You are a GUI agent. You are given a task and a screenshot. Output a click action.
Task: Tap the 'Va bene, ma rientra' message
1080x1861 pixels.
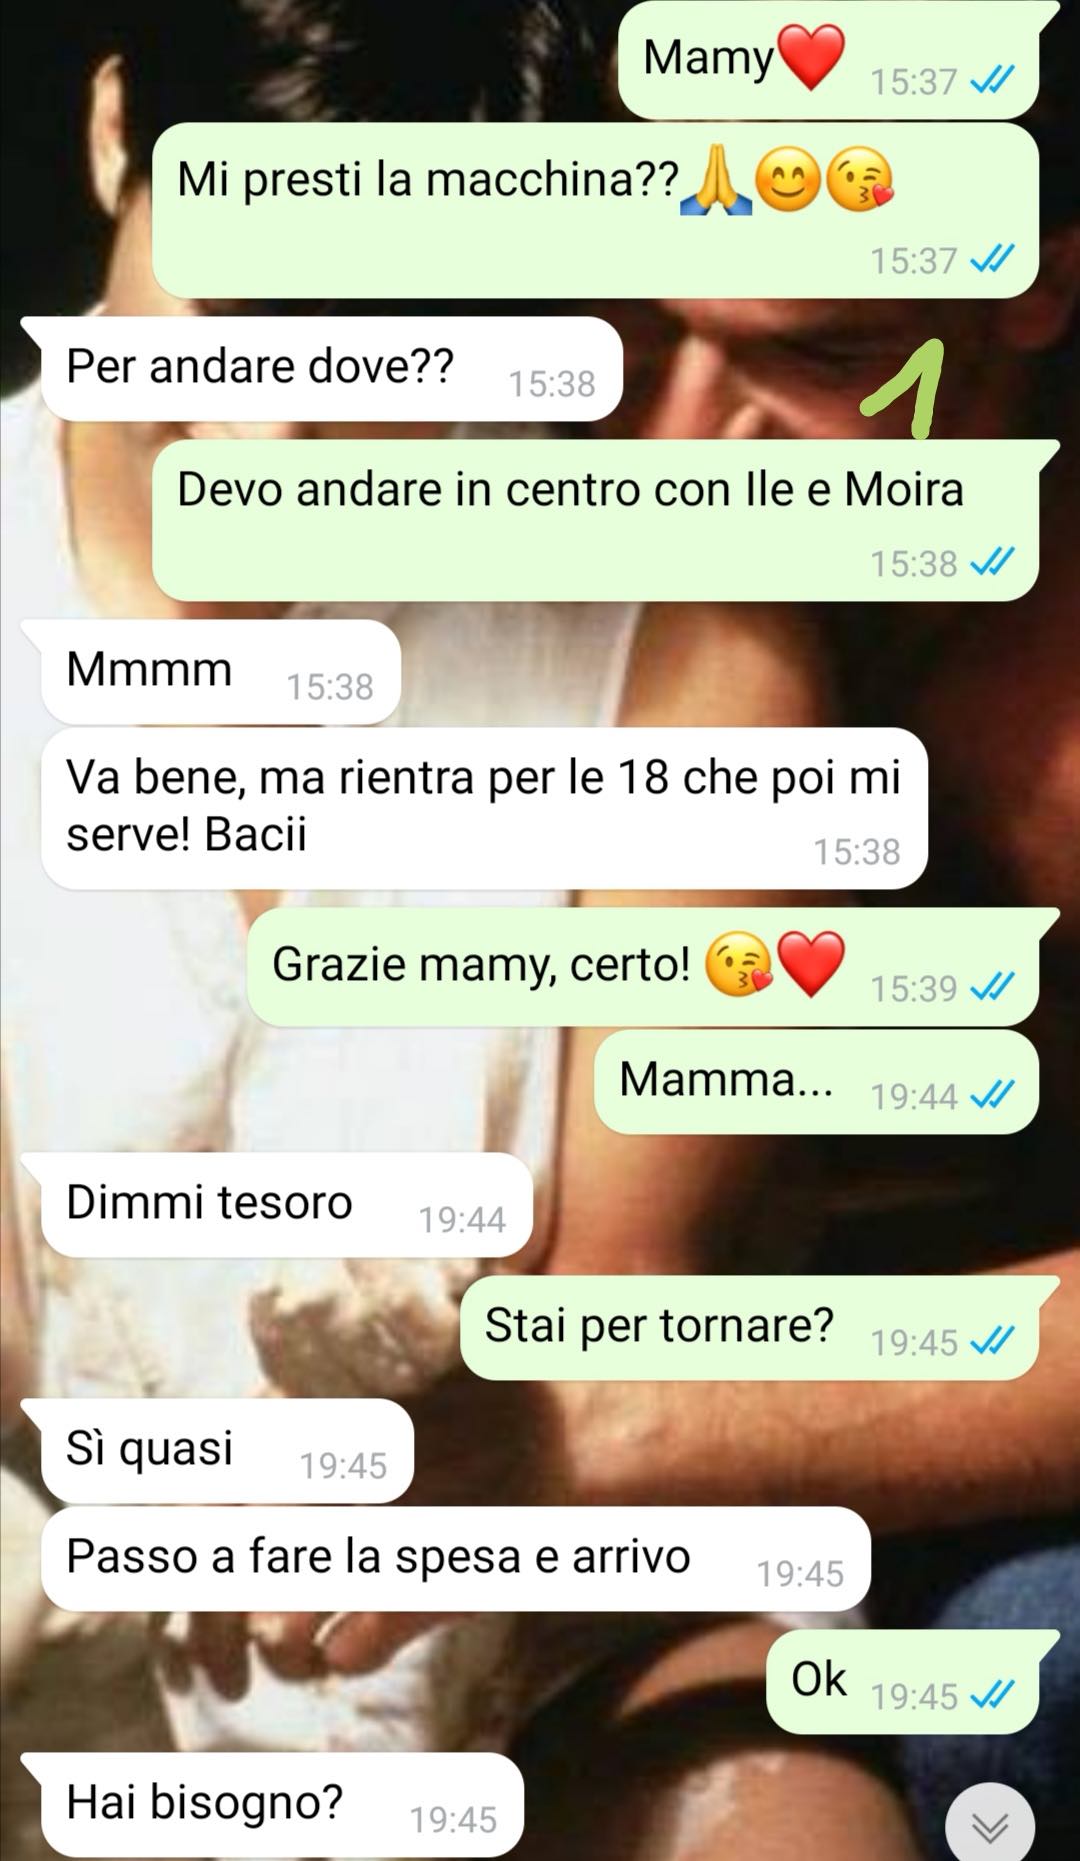(x=484, y=808)
